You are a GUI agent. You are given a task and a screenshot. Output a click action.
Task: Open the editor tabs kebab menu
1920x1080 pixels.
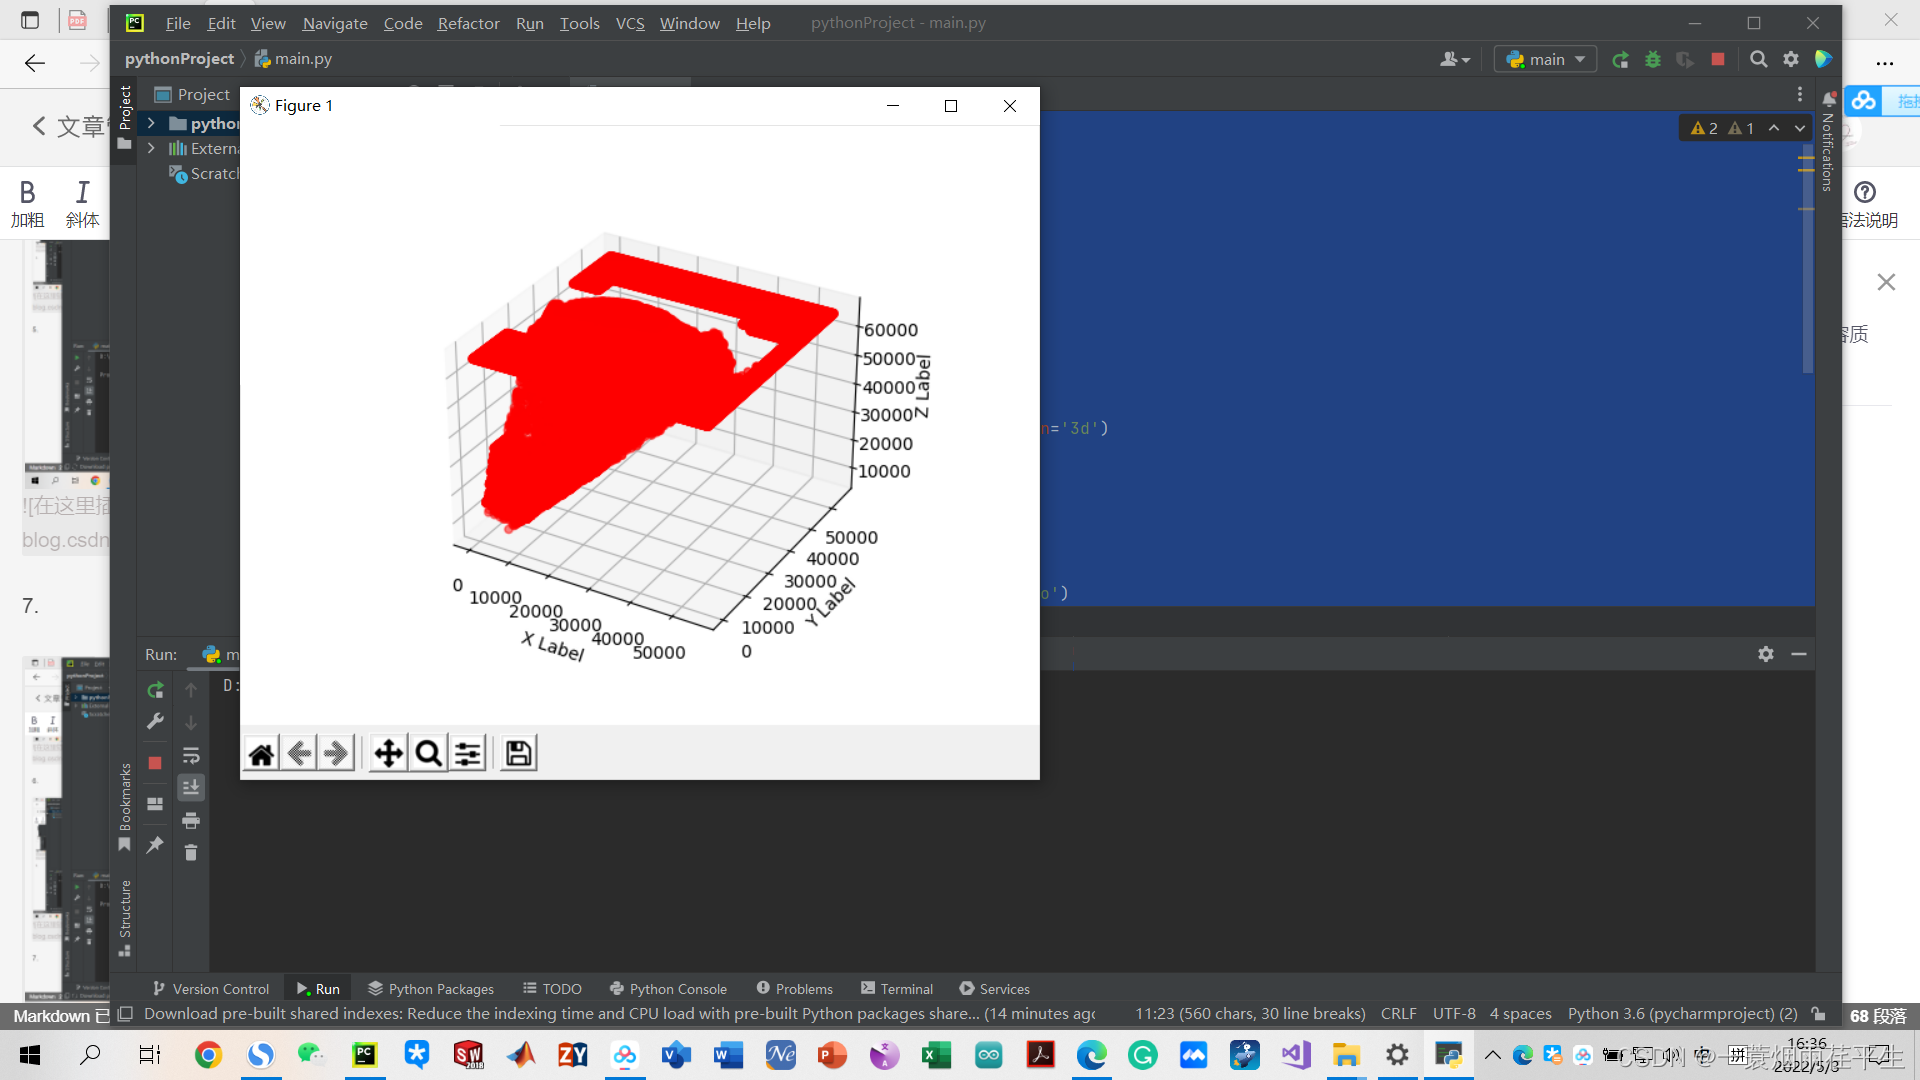coord(1800,94)
